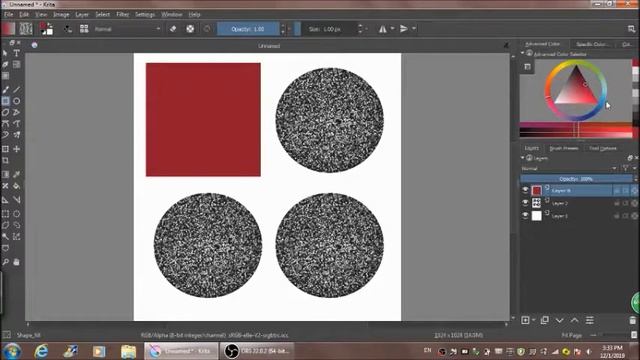The width and height of the screenshot is (640, 360).
Task: Open the File menu
Action: tap(8, 14)
